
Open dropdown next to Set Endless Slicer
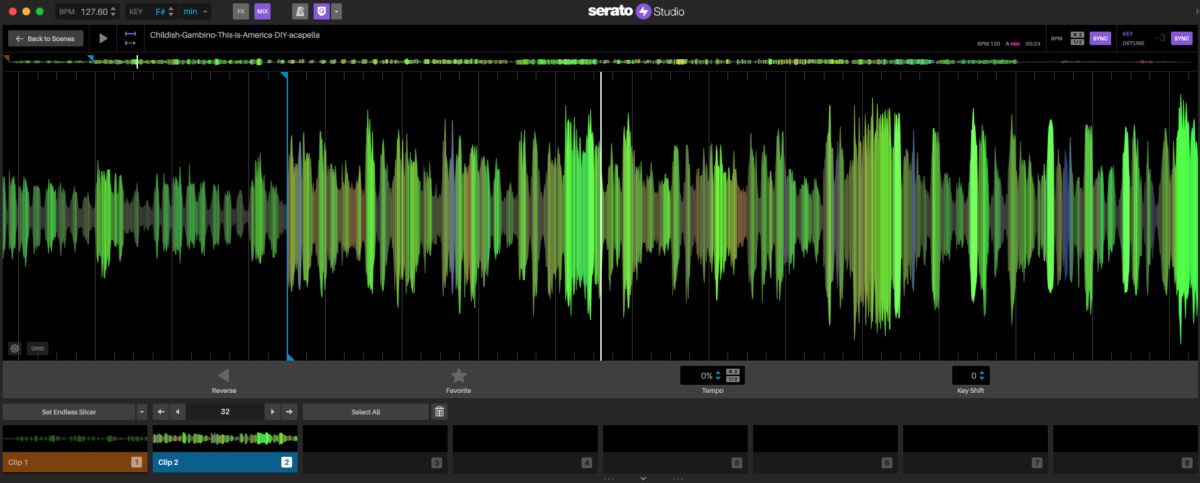141,412
